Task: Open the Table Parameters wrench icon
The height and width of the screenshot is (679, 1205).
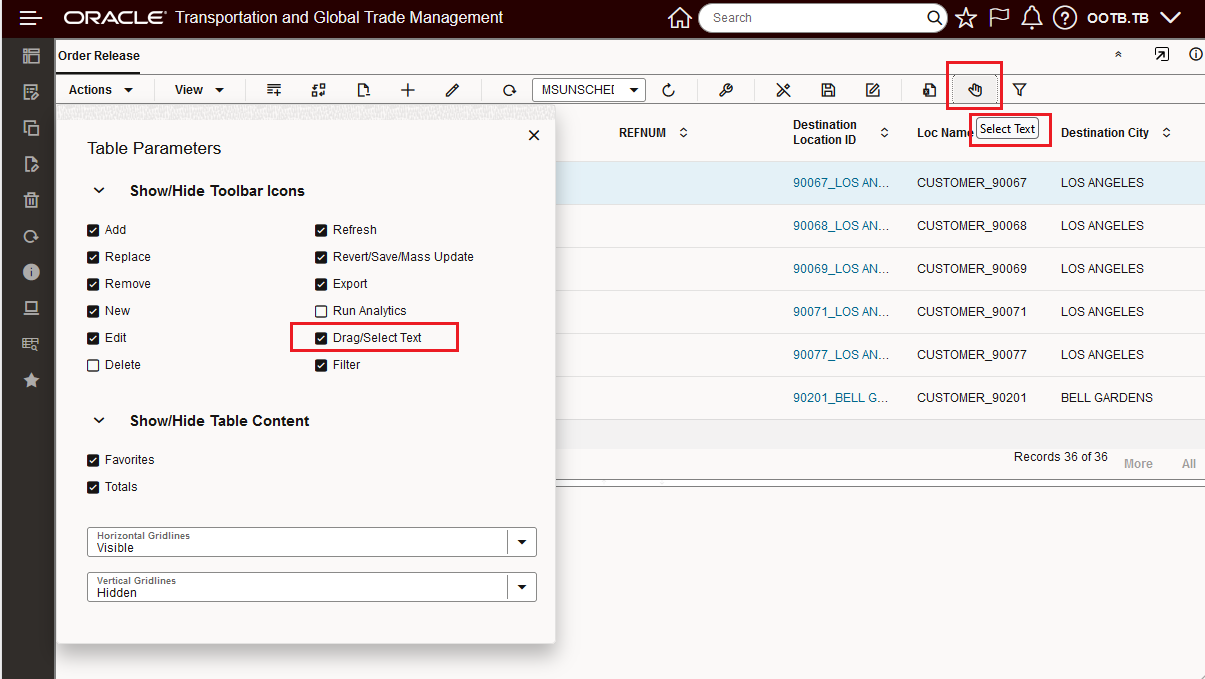Action: pyautogui.click(x=725, y=89)
